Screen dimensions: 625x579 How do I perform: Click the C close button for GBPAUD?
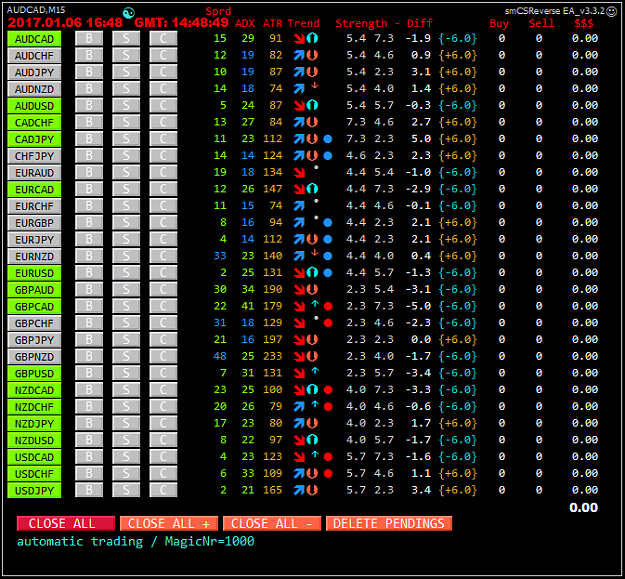pyautogui.click(x=163, y=290)
